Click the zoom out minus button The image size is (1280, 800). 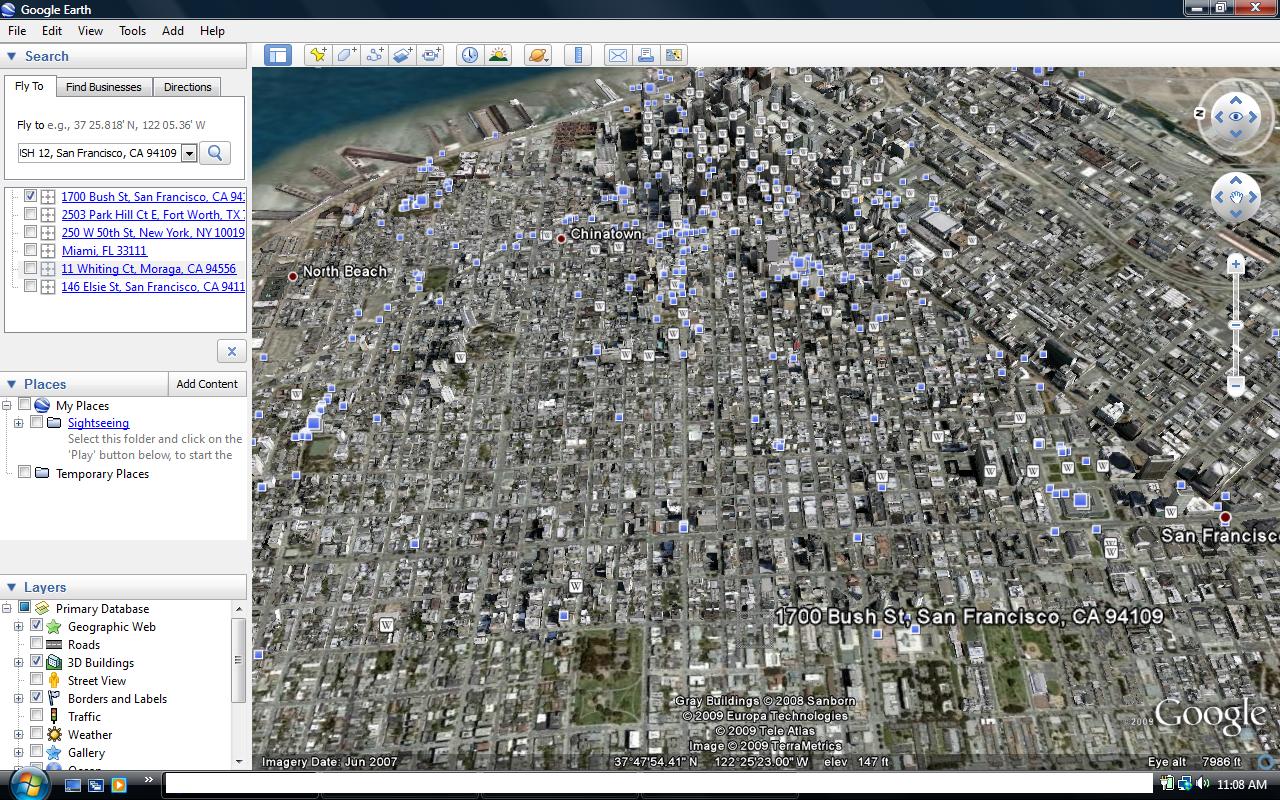[x=1236, y=385]
